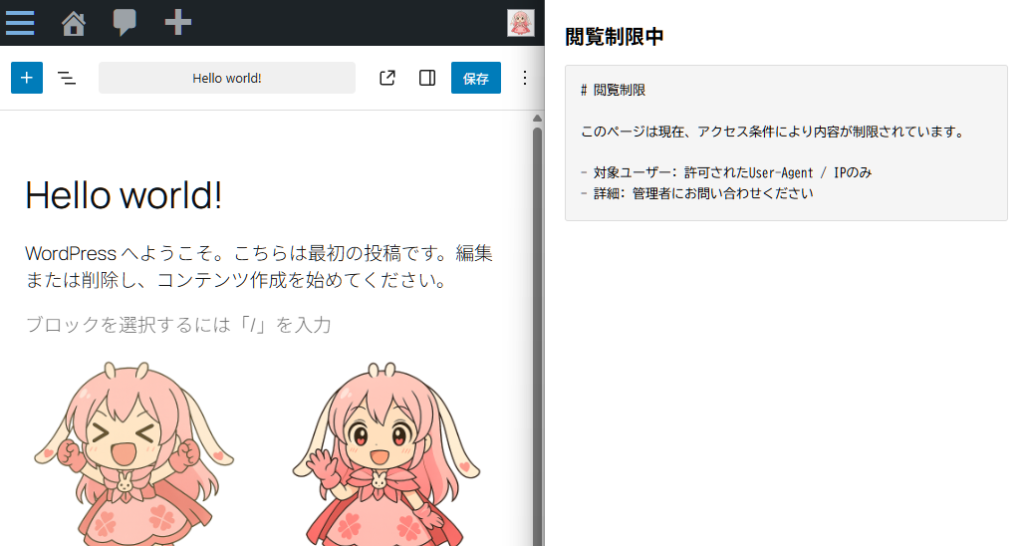Select the 'Hello world!' post title heading
1024x546 pixels.
click(x=123, y=196)
